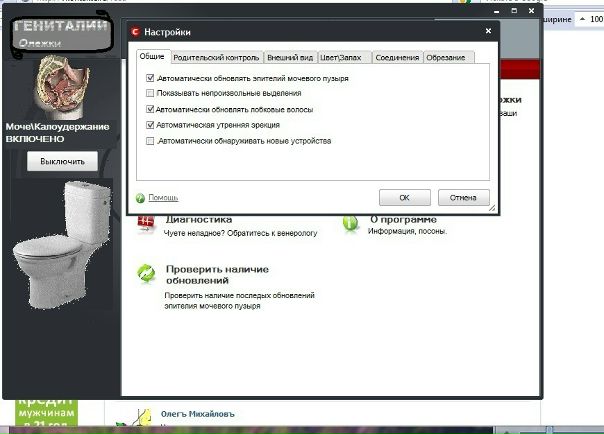Select the Соединения tab

pyautogui.click(x=397, y=58)
